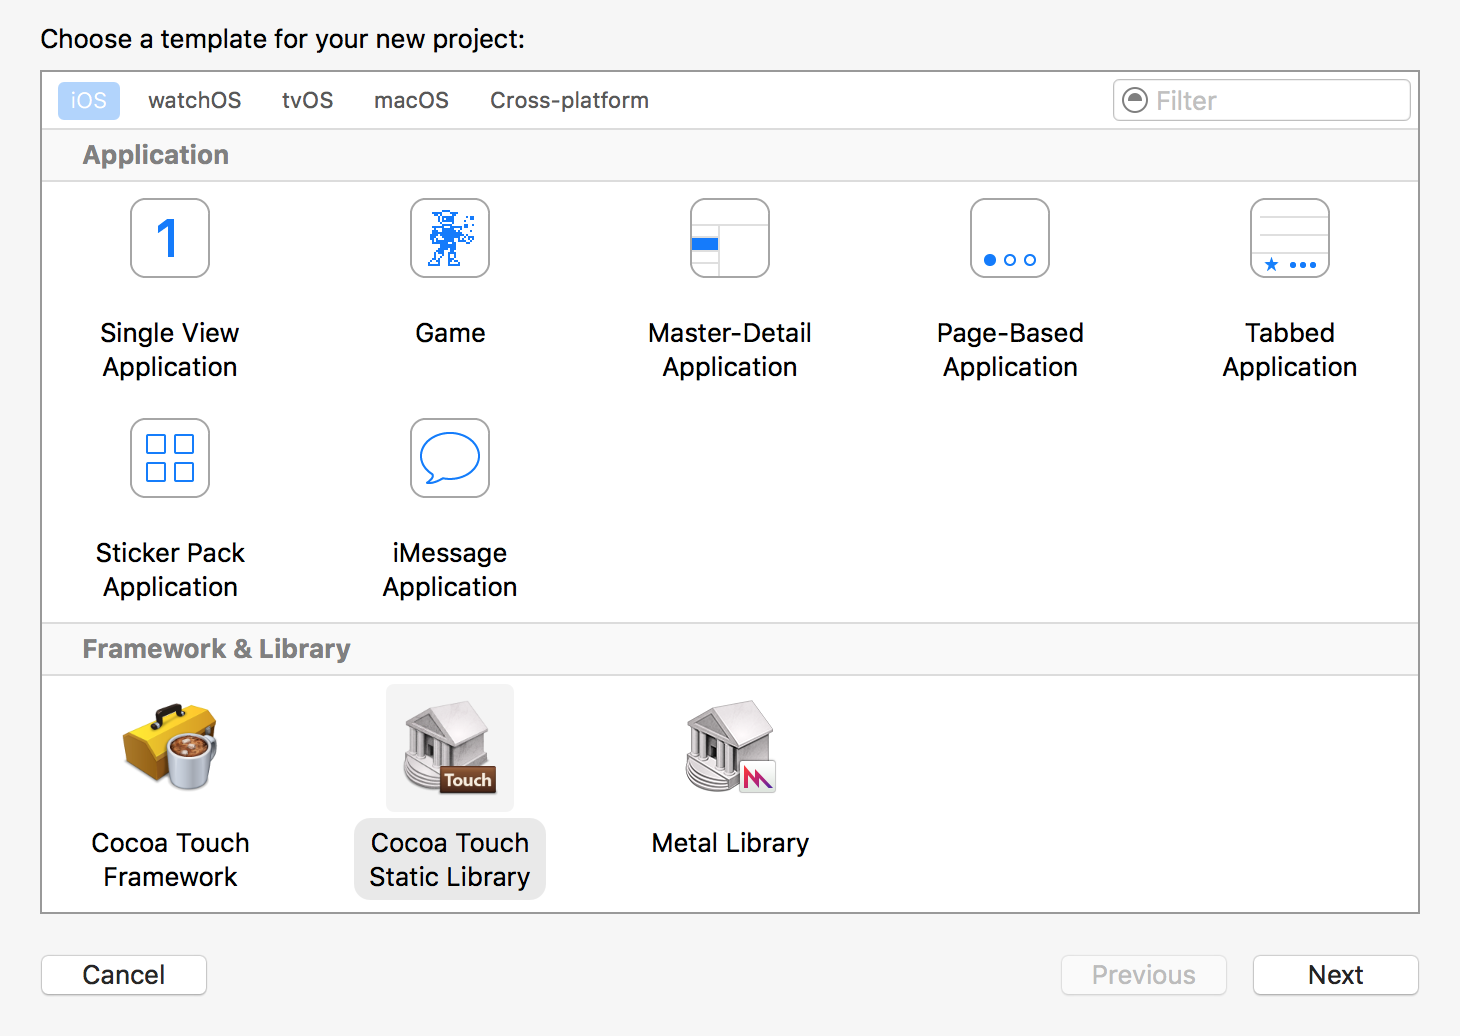Pick the iMessage Application template icon
Screen dimensions: 1460x1036
(450, 458)
